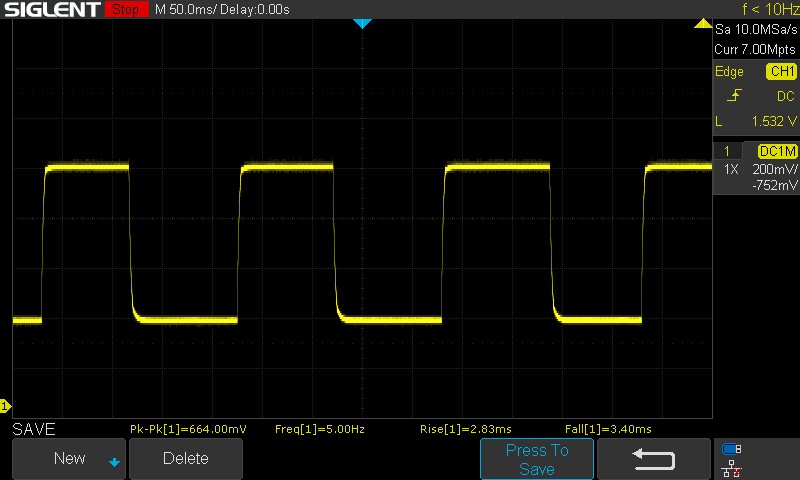
Task: Click the Fall[1]=3.40ms measurement
Action: tap(608, 429)
